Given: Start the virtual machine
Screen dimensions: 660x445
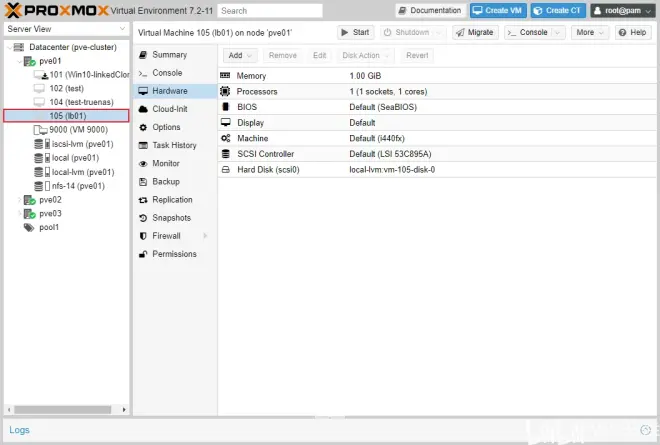Looking at the screenshot, I should point(356,32).
